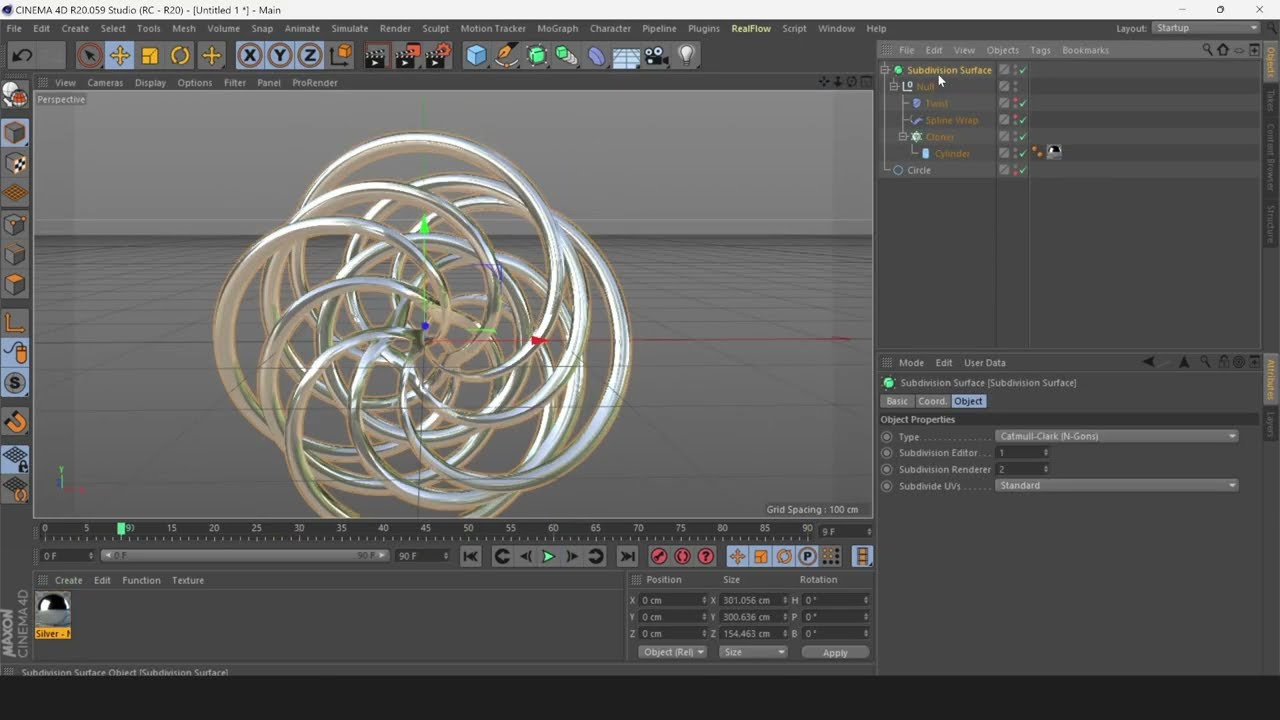1280x720 pixels.
Task: Open the spline pen tool palette
Action: (507, 56)
